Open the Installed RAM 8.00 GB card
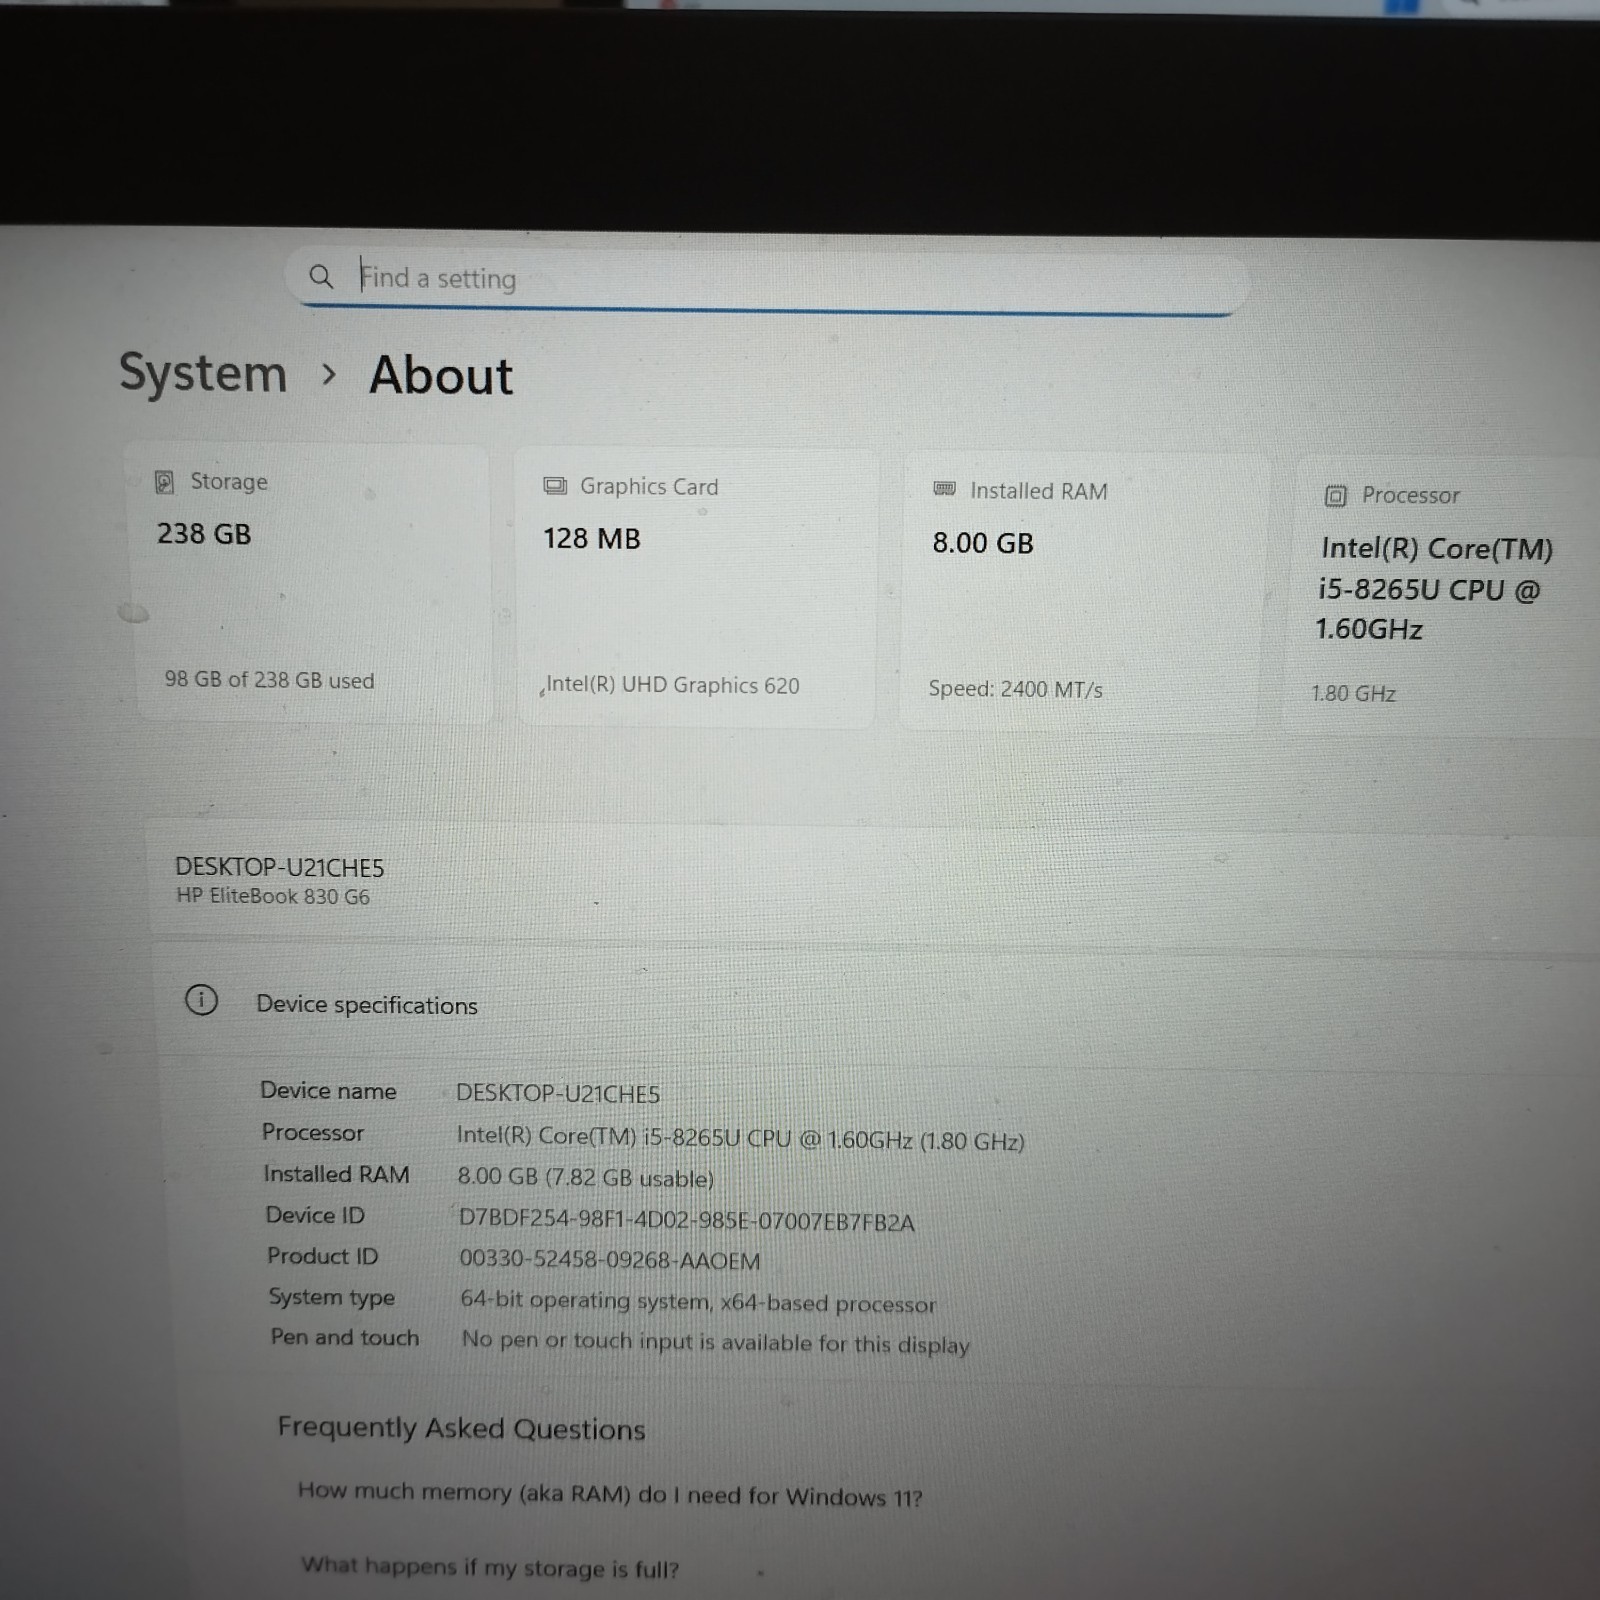Image resolution: width=1600 pixels, height=1600 pixels. 1083,592
